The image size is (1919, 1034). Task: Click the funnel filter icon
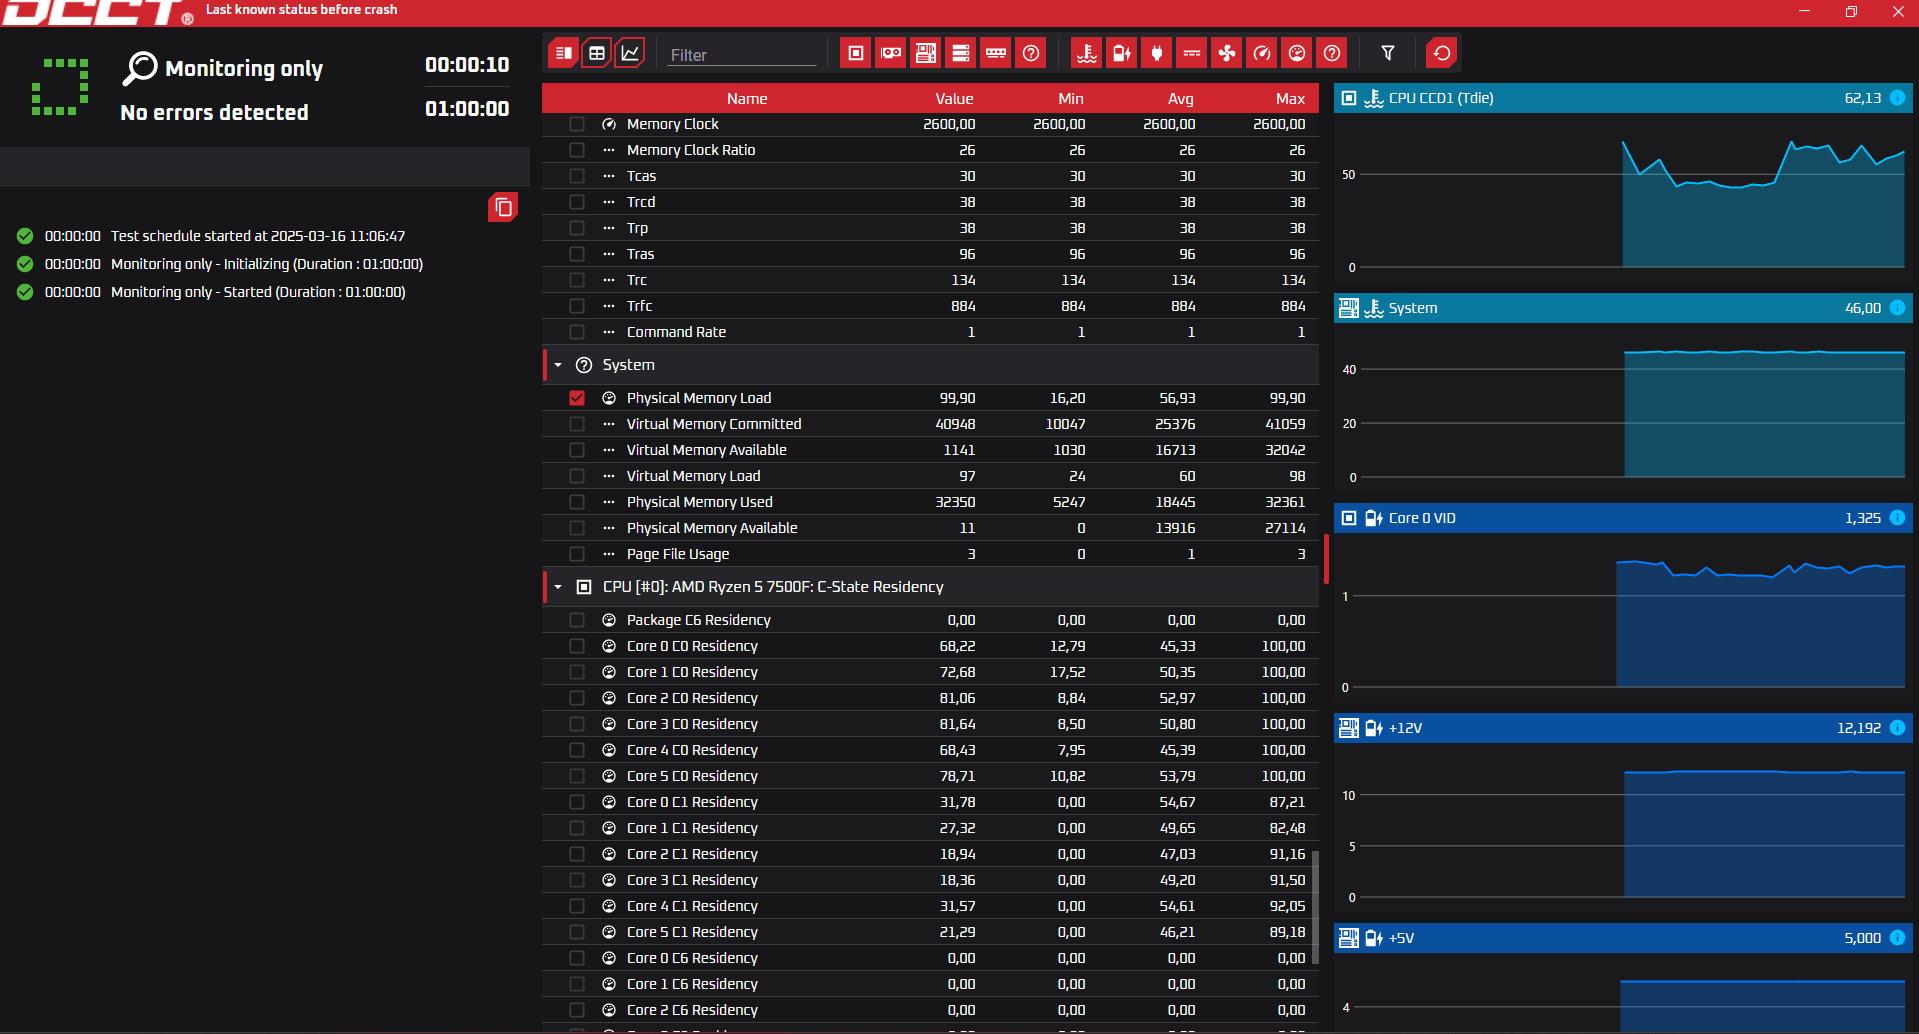click(1388, 53)
